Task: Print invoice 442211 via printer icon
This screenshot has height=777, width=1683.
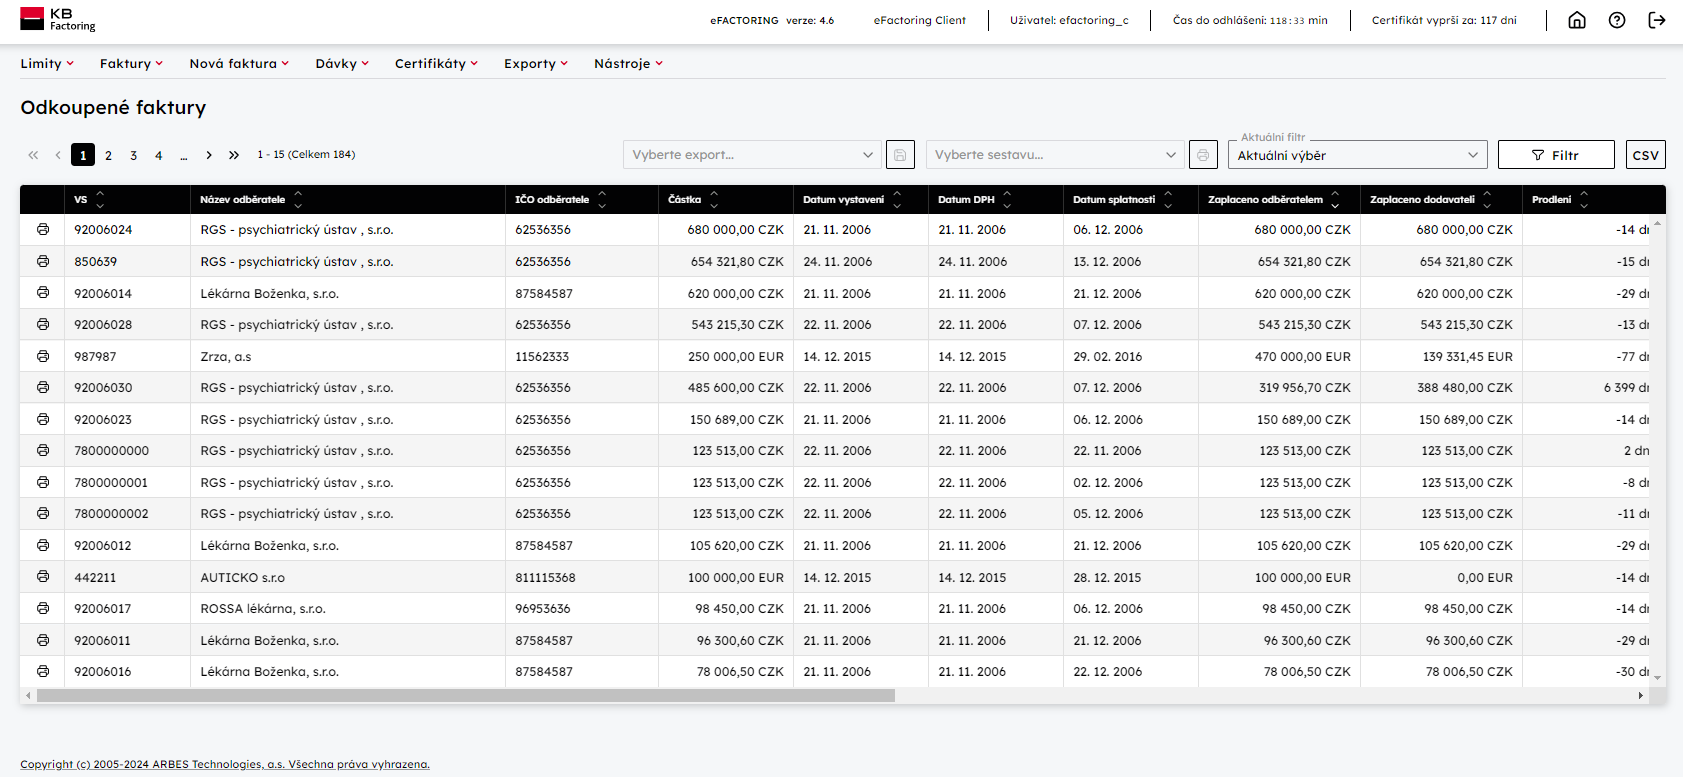Action: [x=43, y=577]
